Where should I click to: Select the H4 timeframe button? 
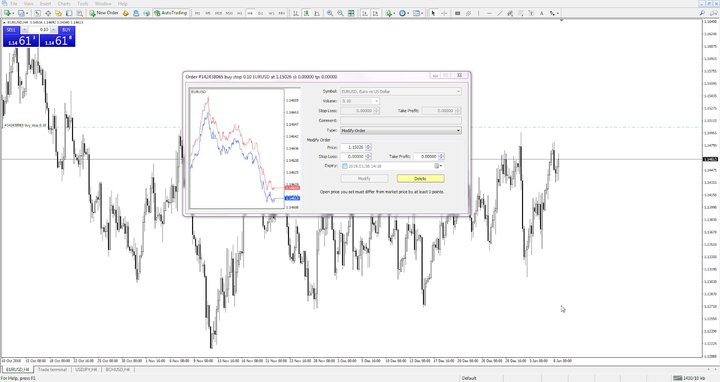[250, 13]
